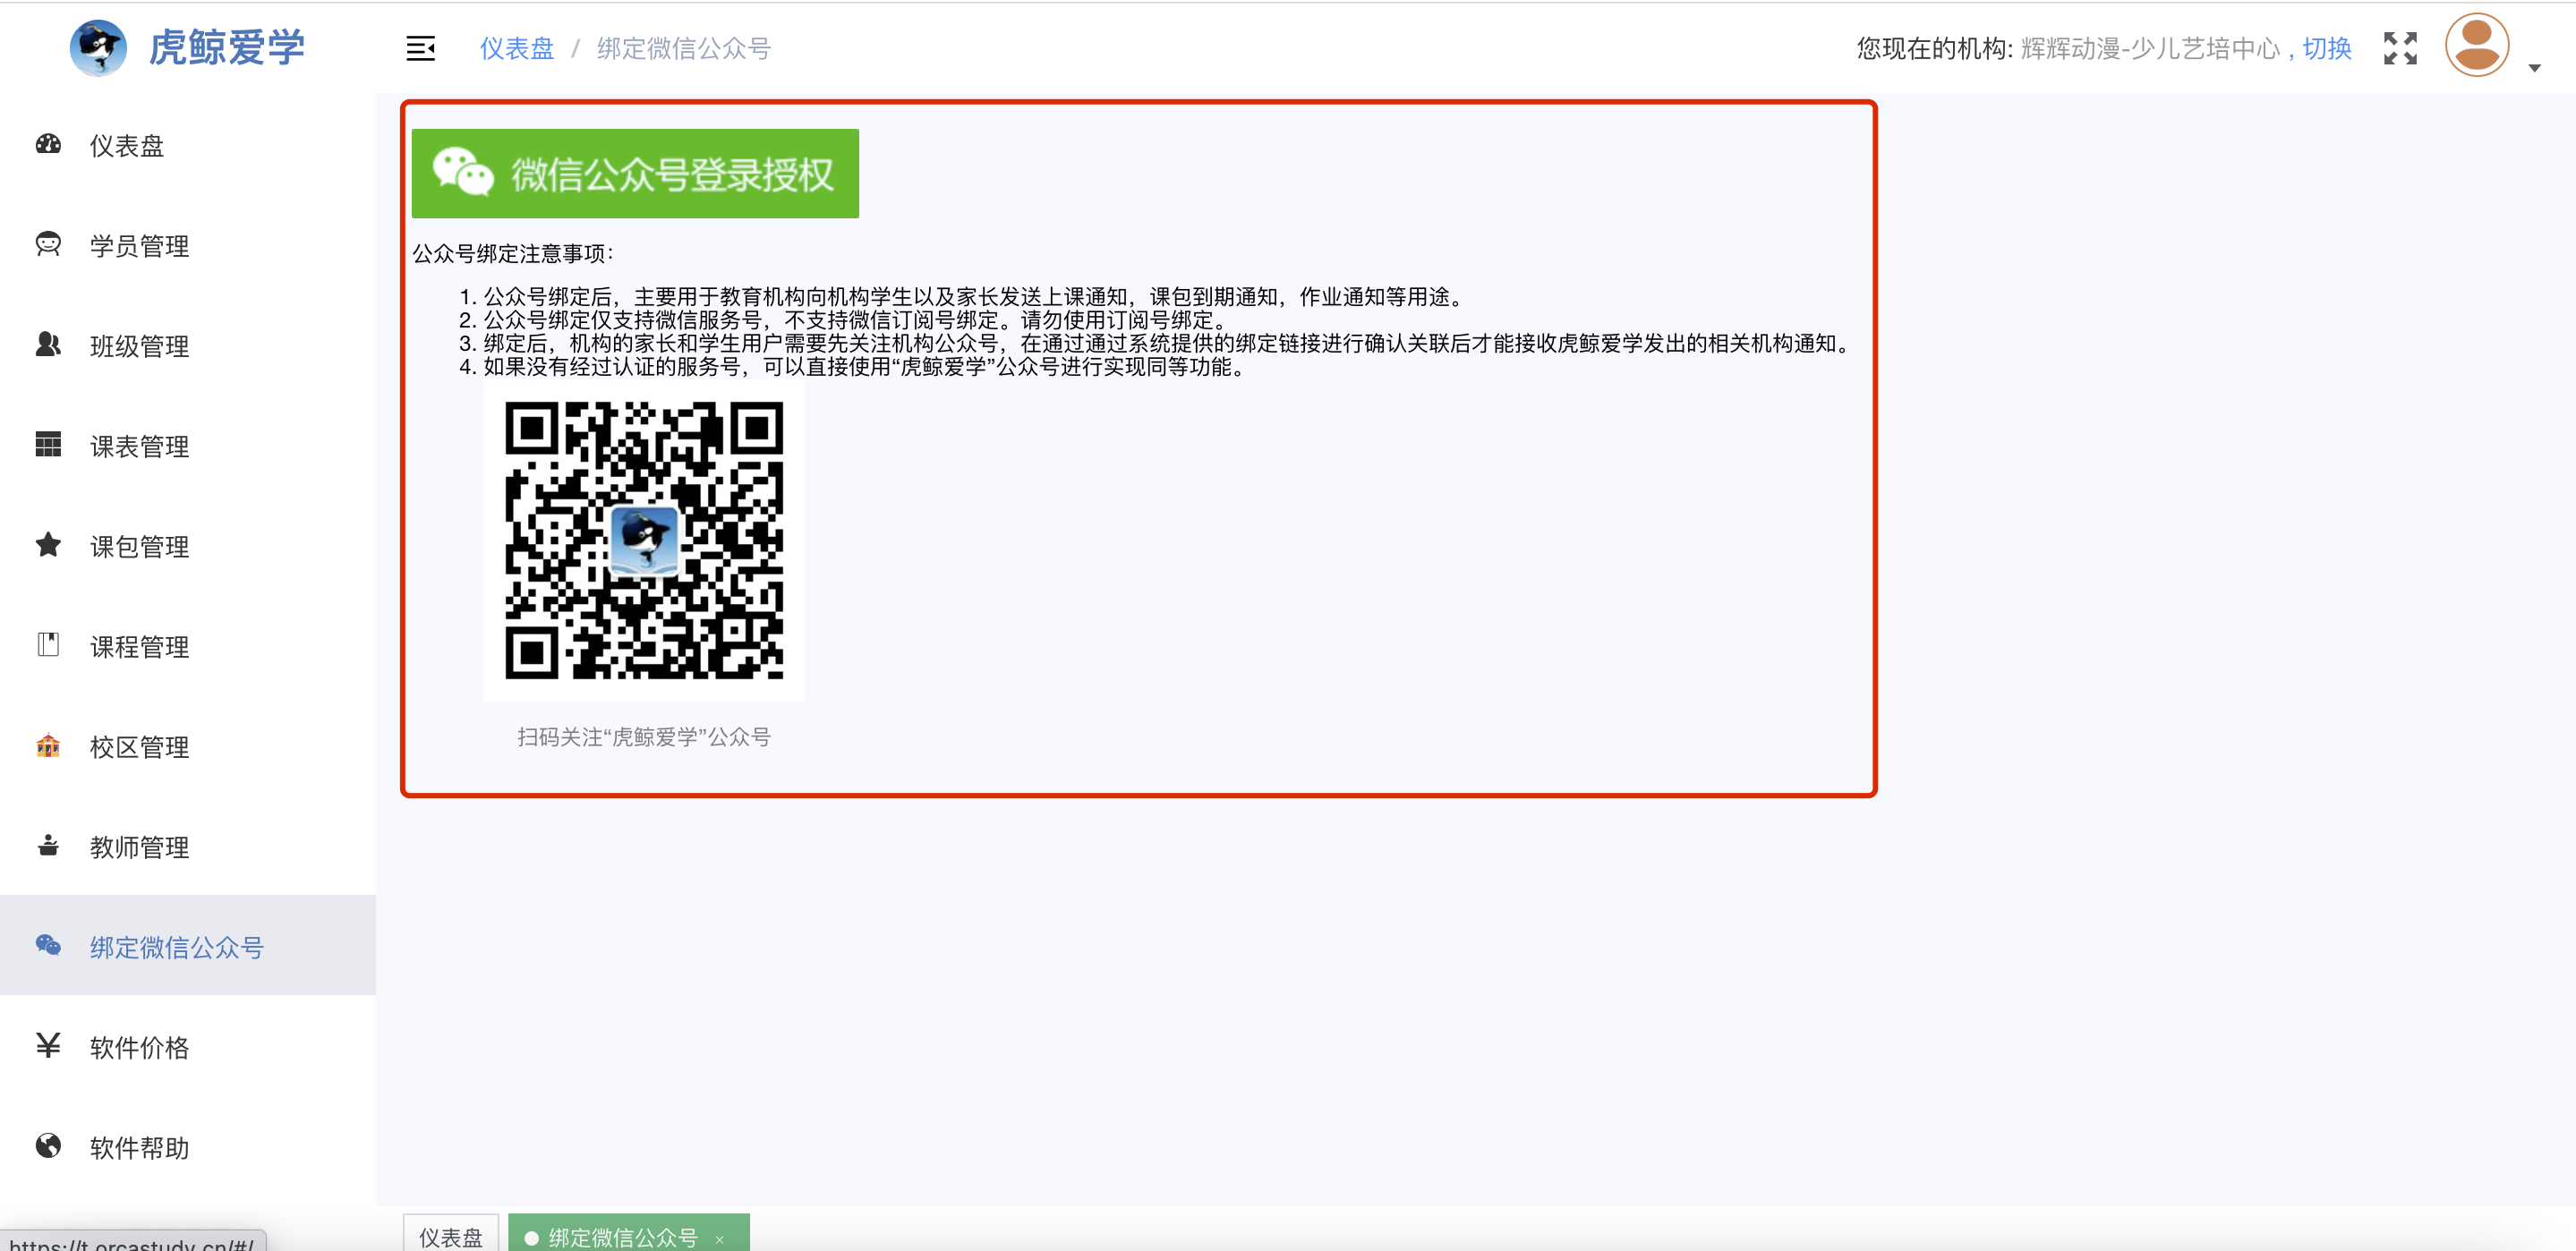Click caption 扫码关注“虎鲸爱学”公众号

(x=644, y=737)
